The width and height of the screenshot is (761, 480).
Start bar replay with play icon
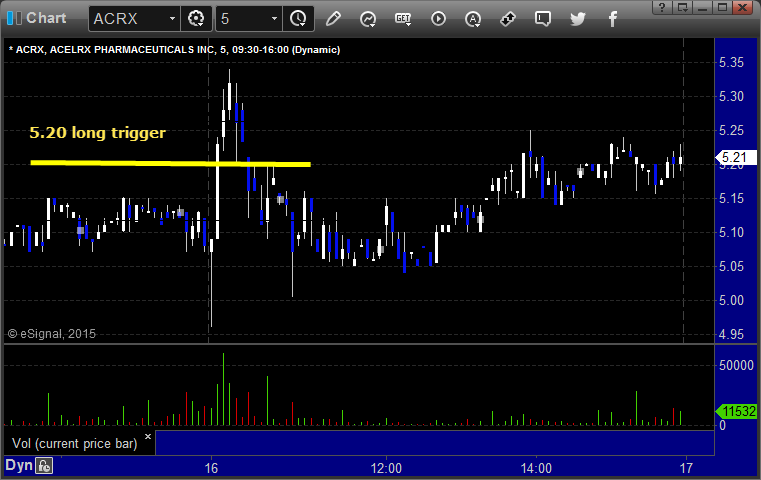438,19
